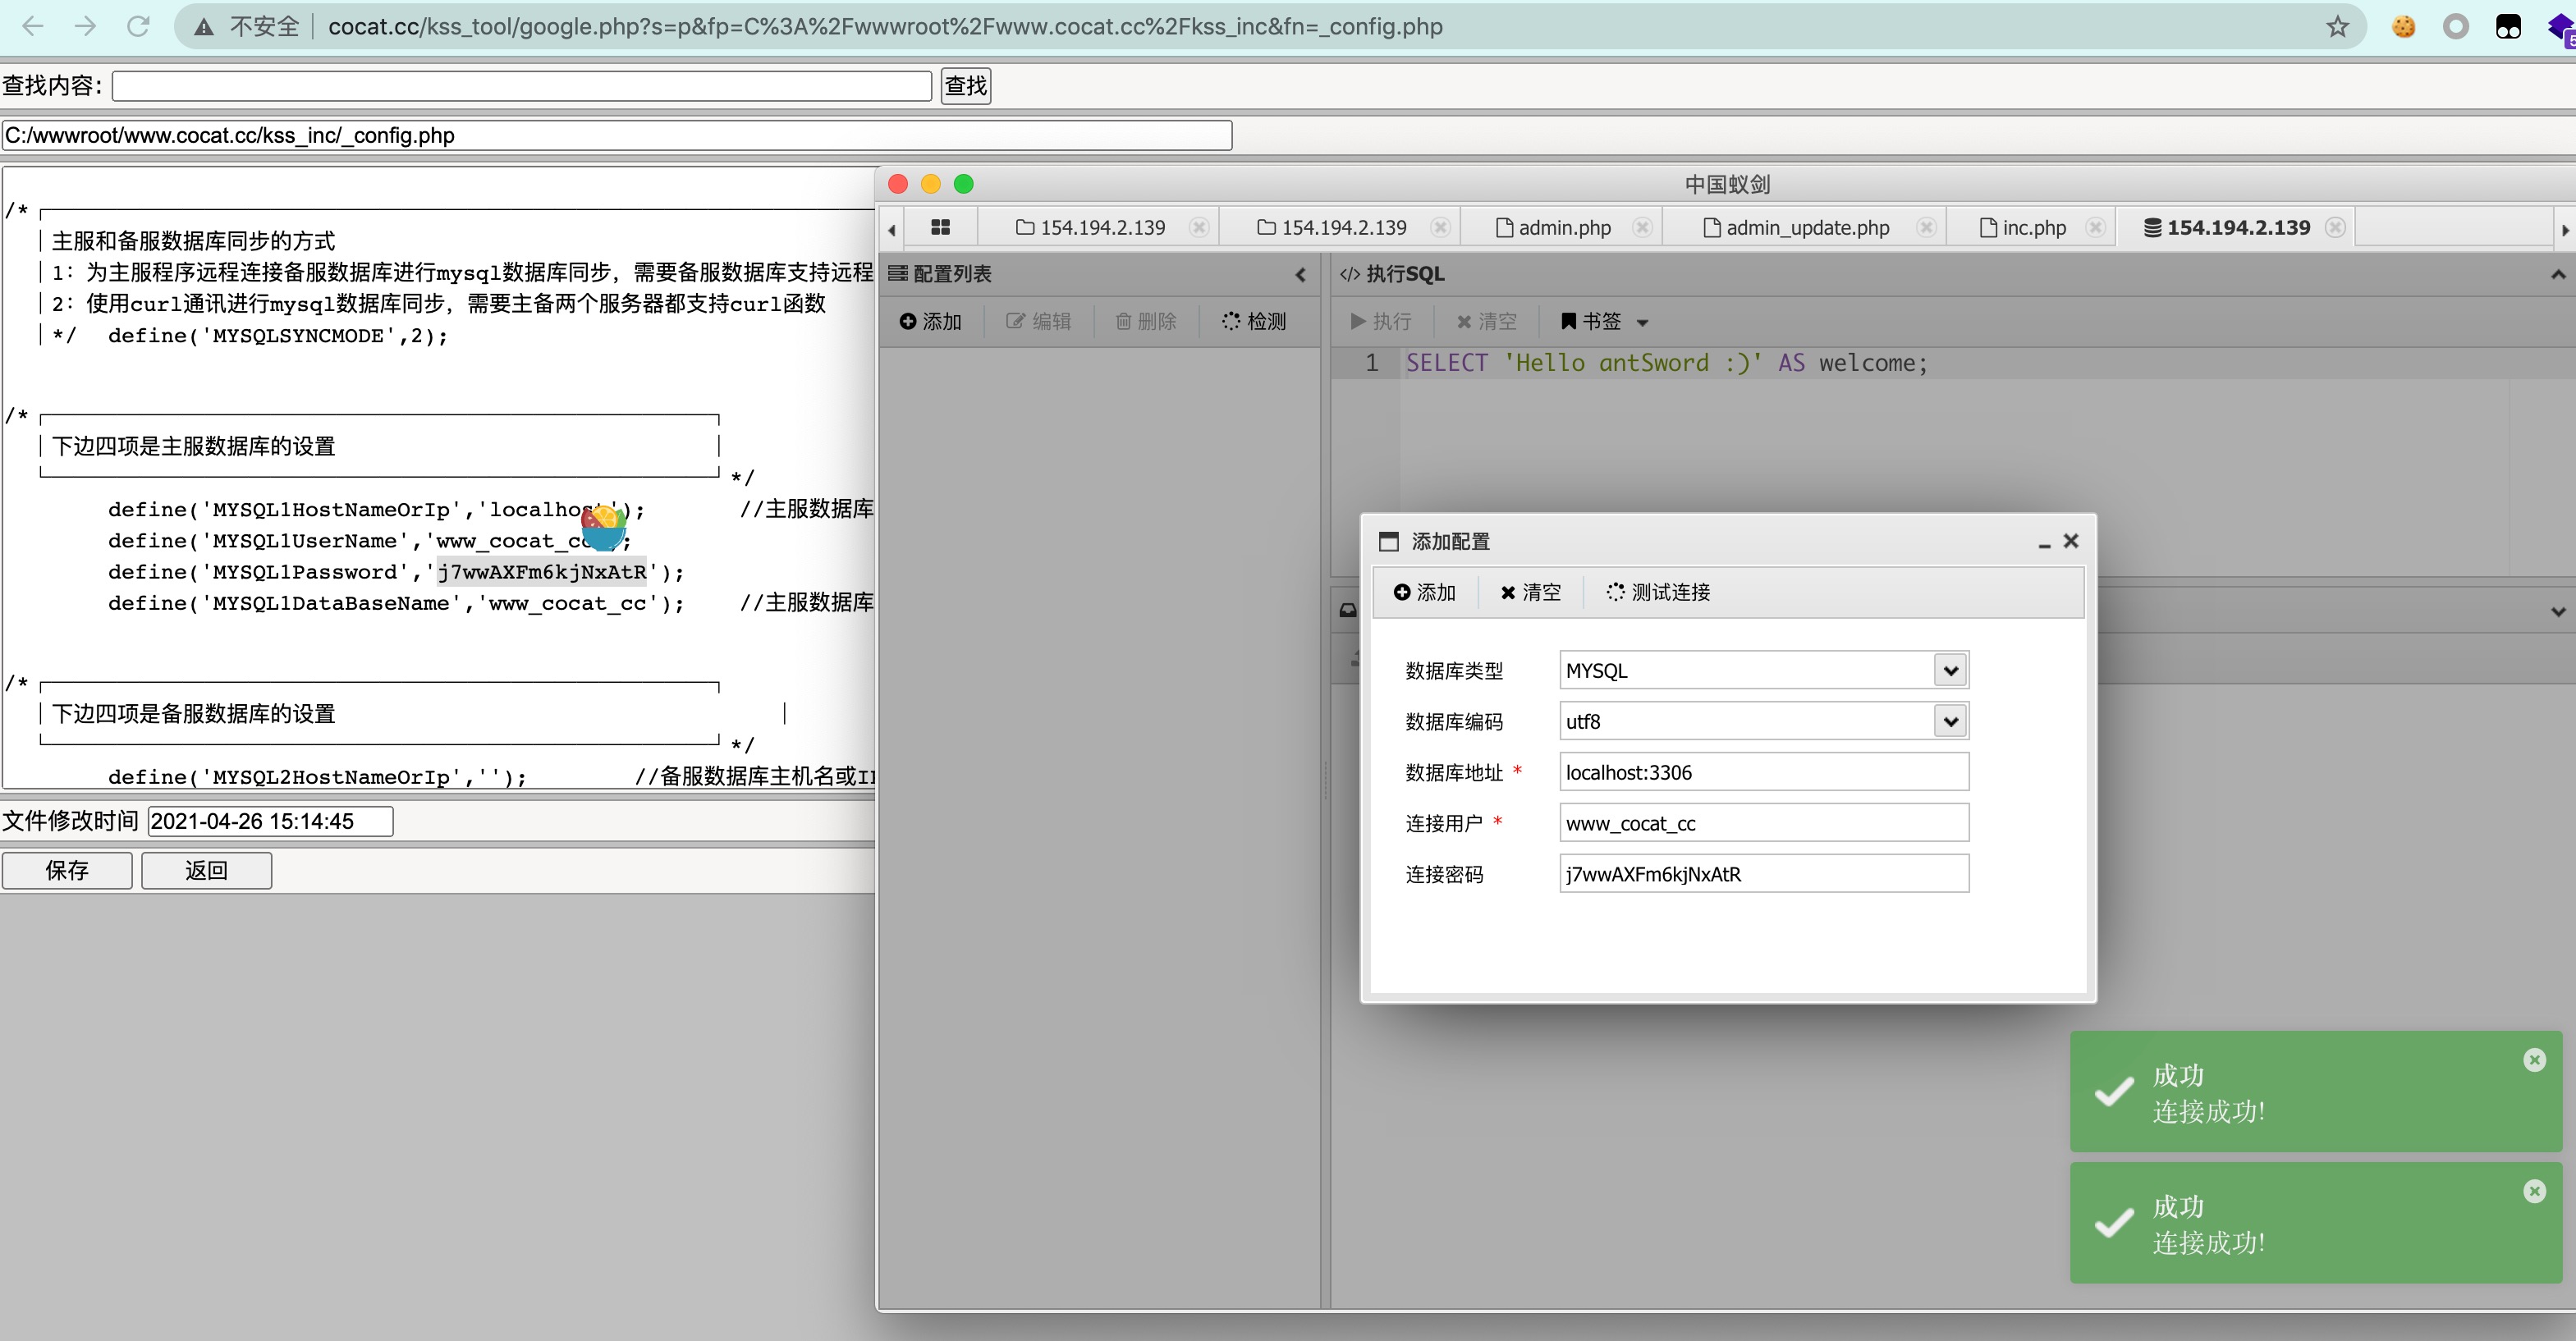
Task: Click the macOS green zoom button of AntSword
Action: (x=964, y=184)
